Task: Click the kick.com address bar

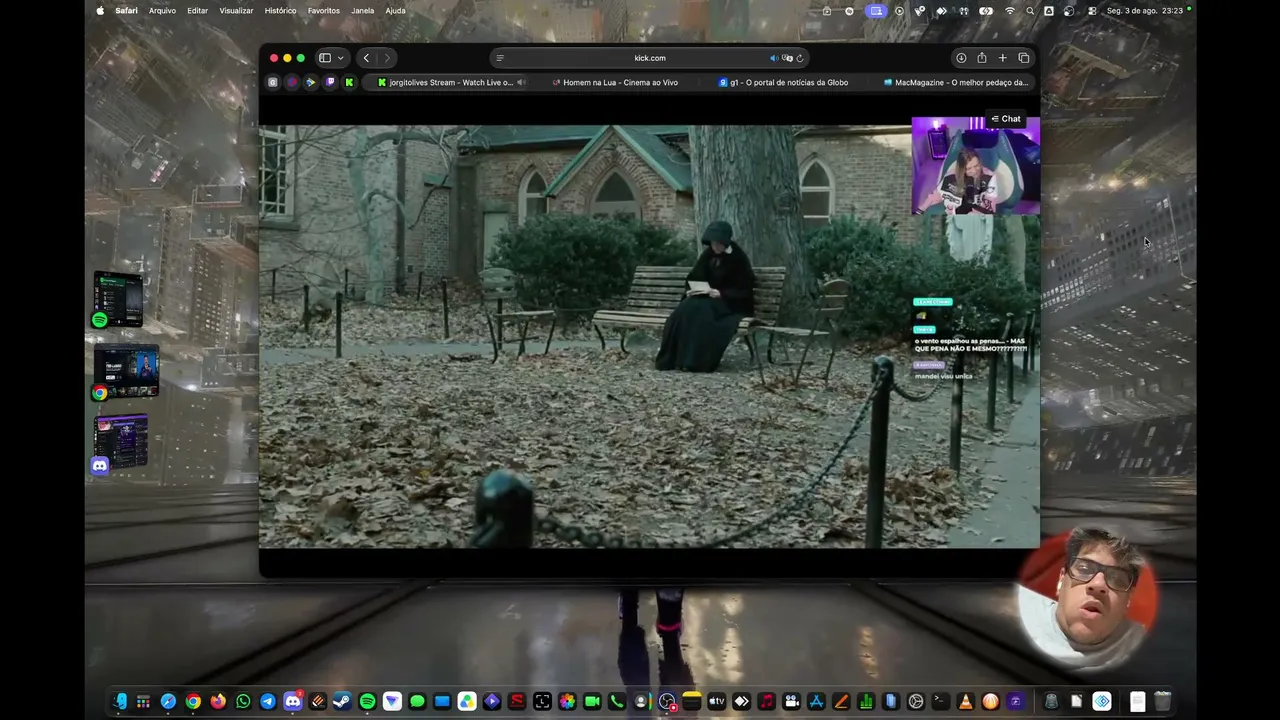Action: (x=650, y=58)
